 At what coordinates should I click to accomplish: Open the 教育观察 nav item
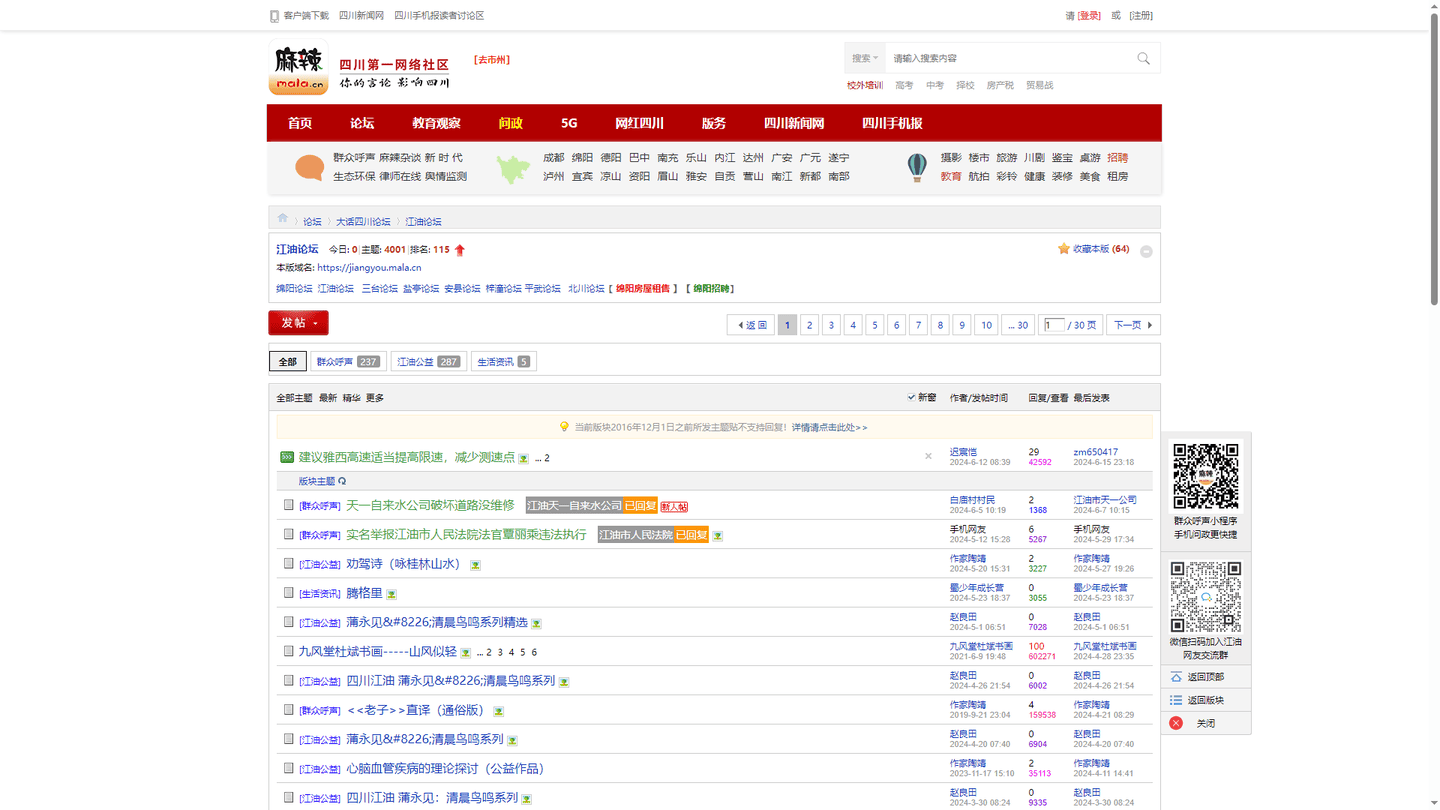(436, 123)
